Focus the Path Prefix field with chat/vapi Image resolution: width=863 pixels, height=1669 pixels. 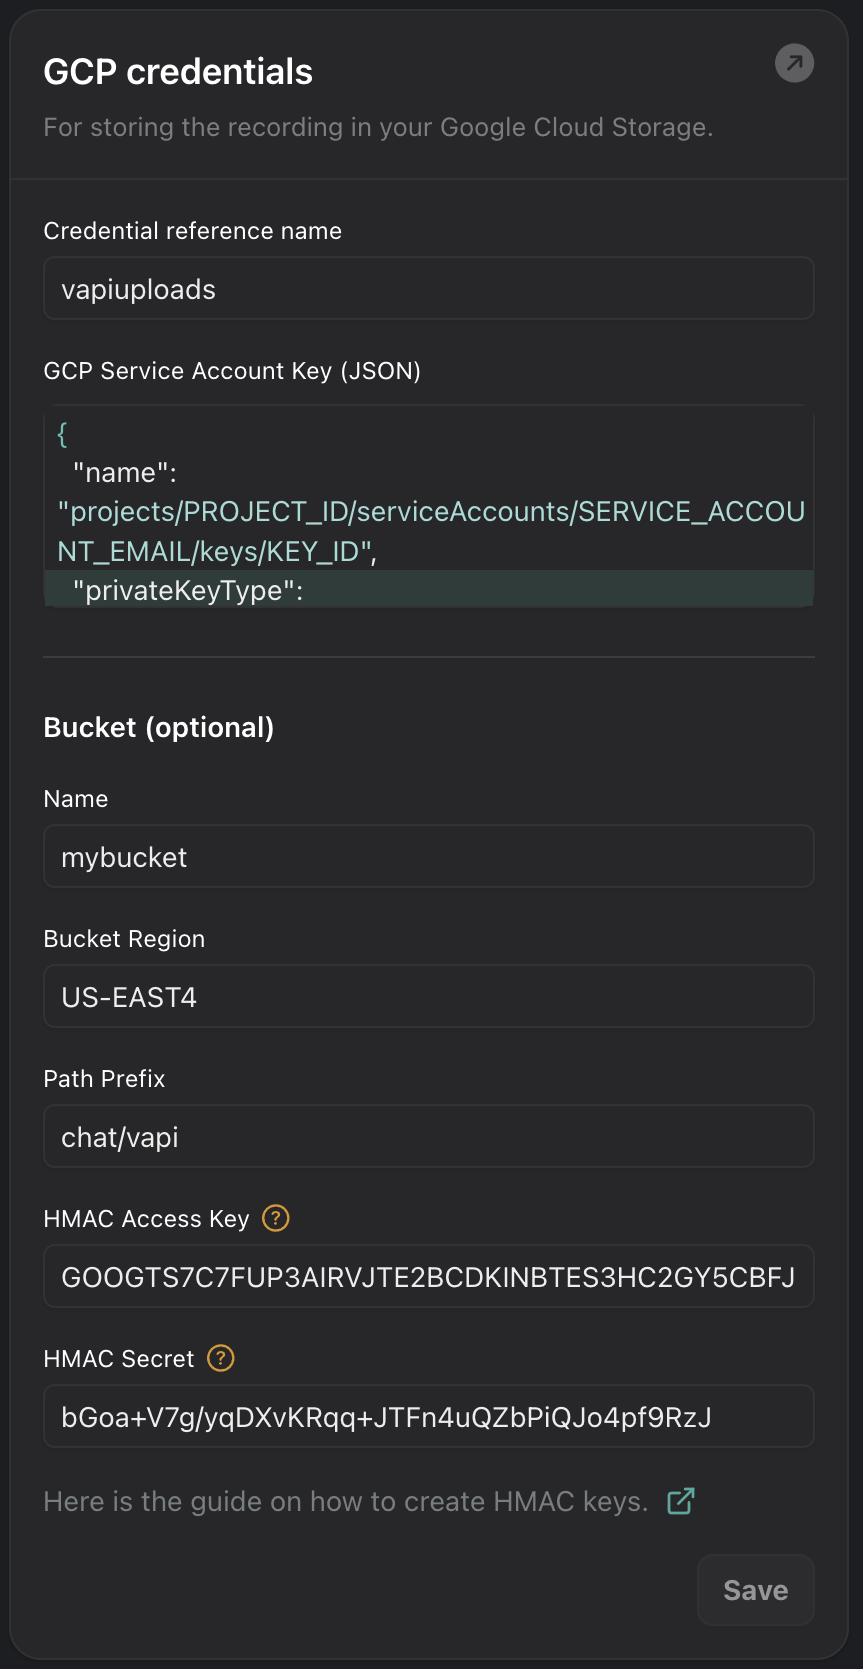point(428,1137)
